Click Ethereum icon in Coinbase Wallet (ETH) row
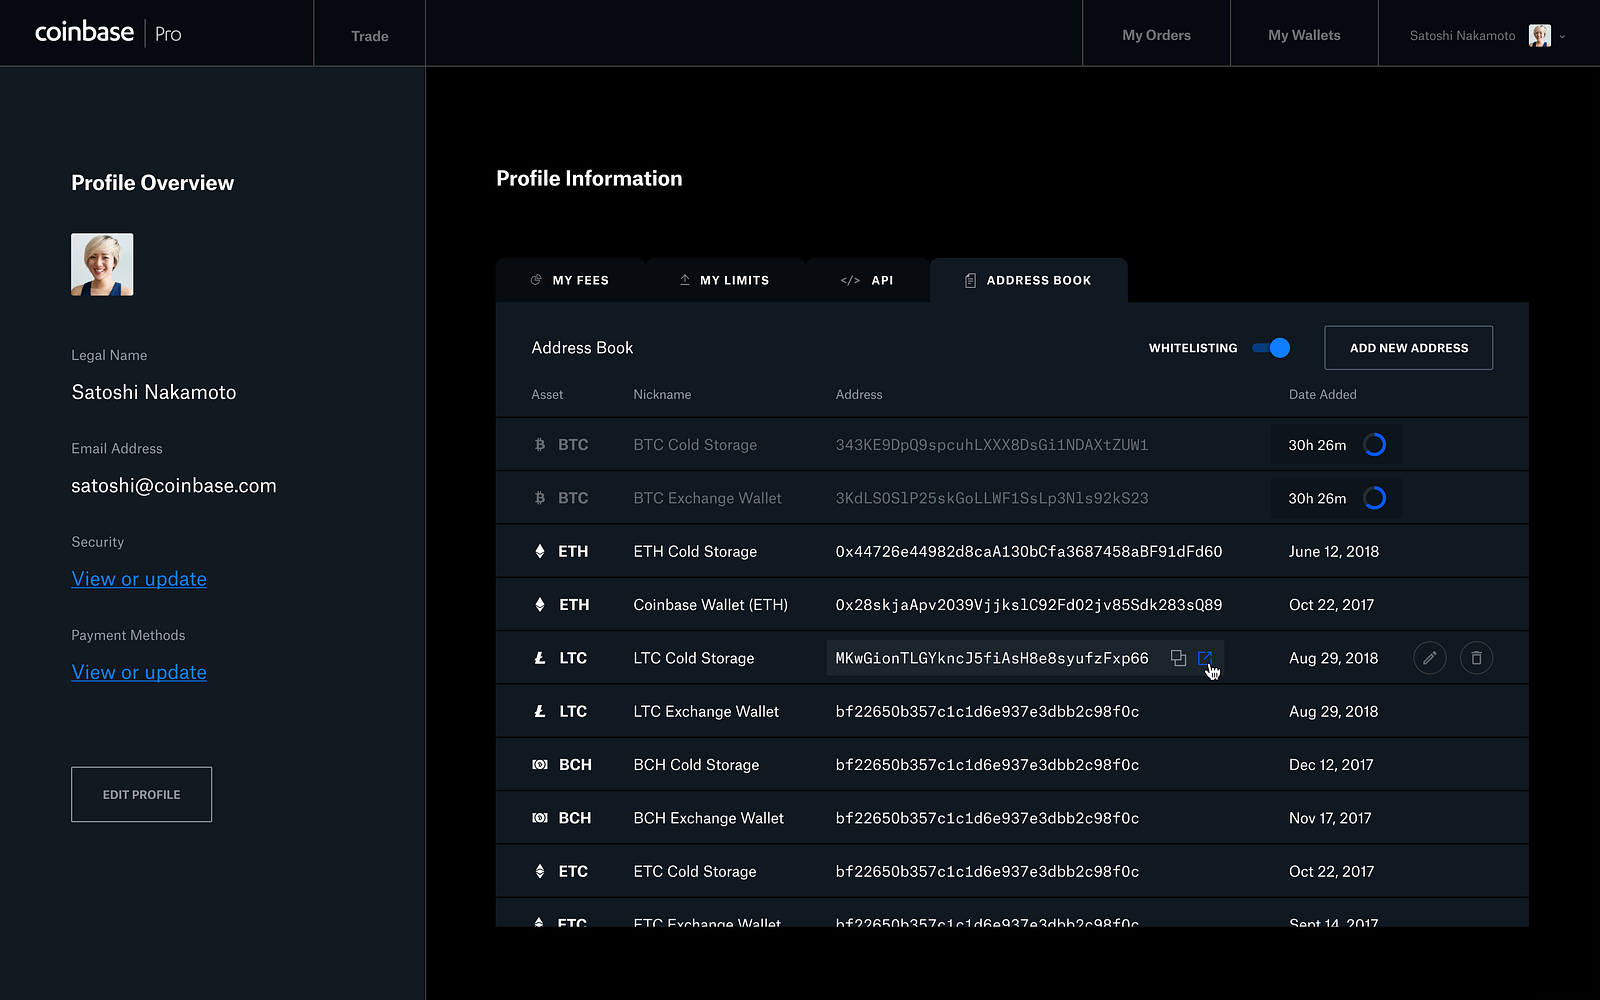 (x=540, y=605)
